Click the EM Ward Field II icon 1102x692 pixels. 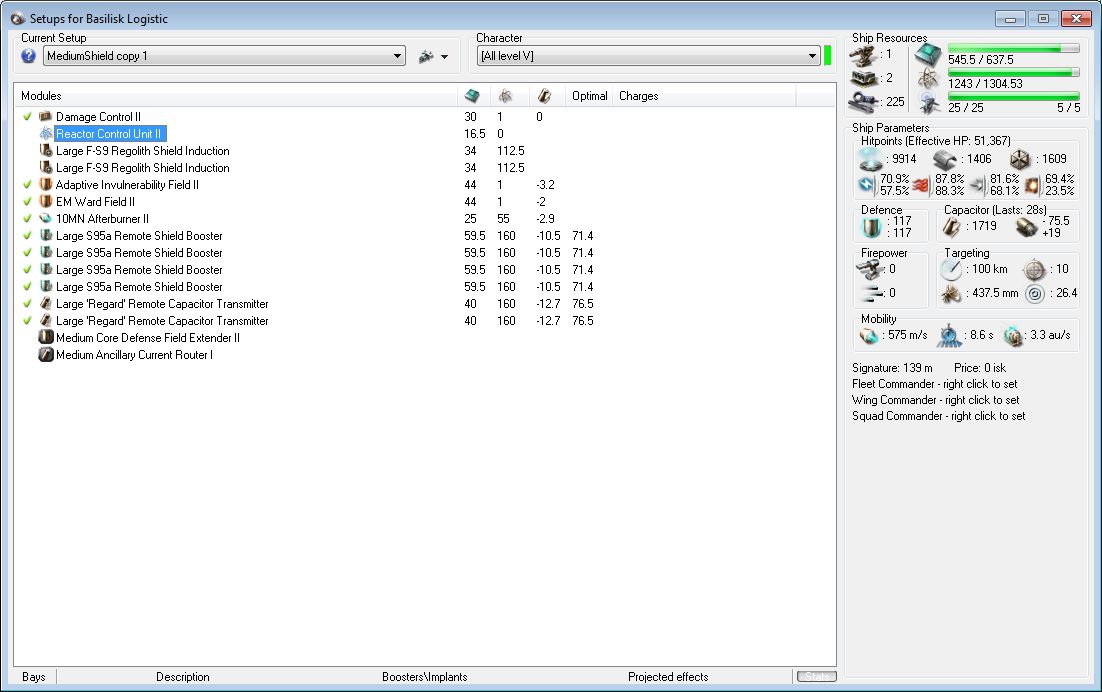point(46,202)
